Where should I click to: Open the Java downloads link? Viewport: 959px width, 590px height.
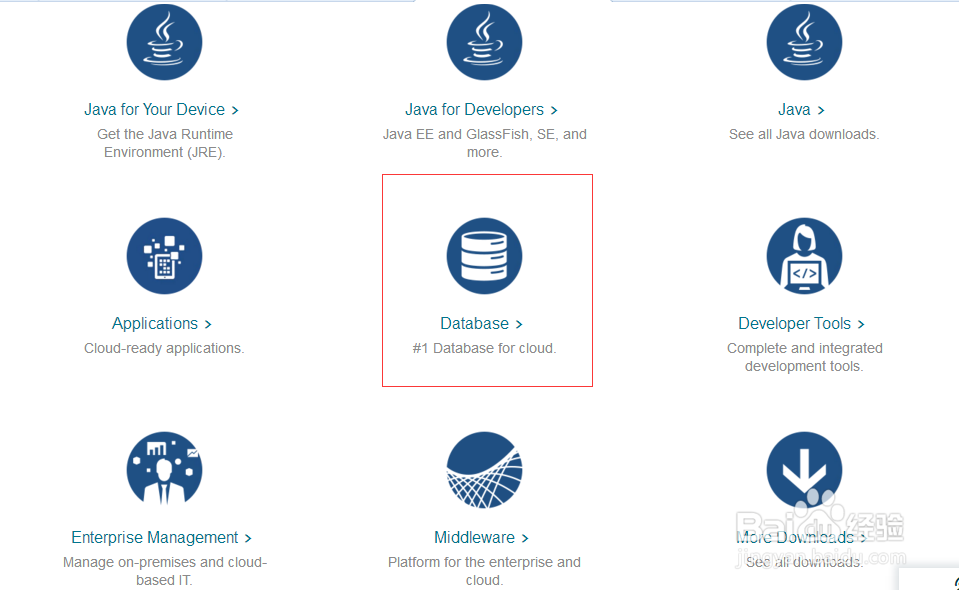click(x=801, y=109)
